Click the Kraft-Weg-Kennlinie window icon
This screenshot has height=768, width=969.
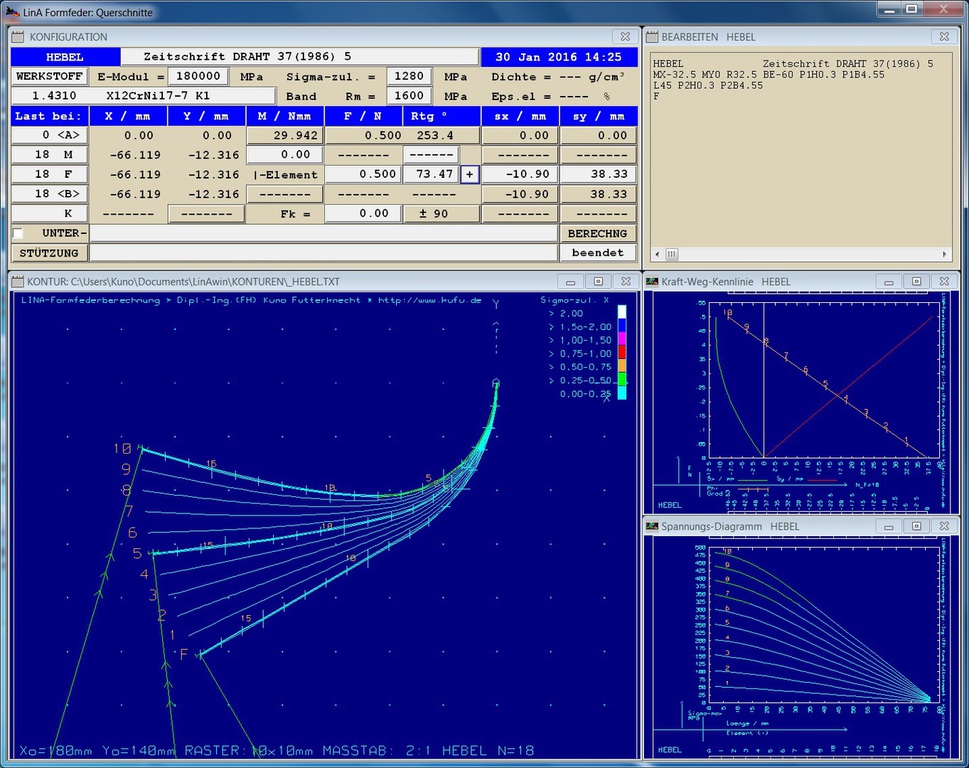pyautogui.click(x=650, y=282)
